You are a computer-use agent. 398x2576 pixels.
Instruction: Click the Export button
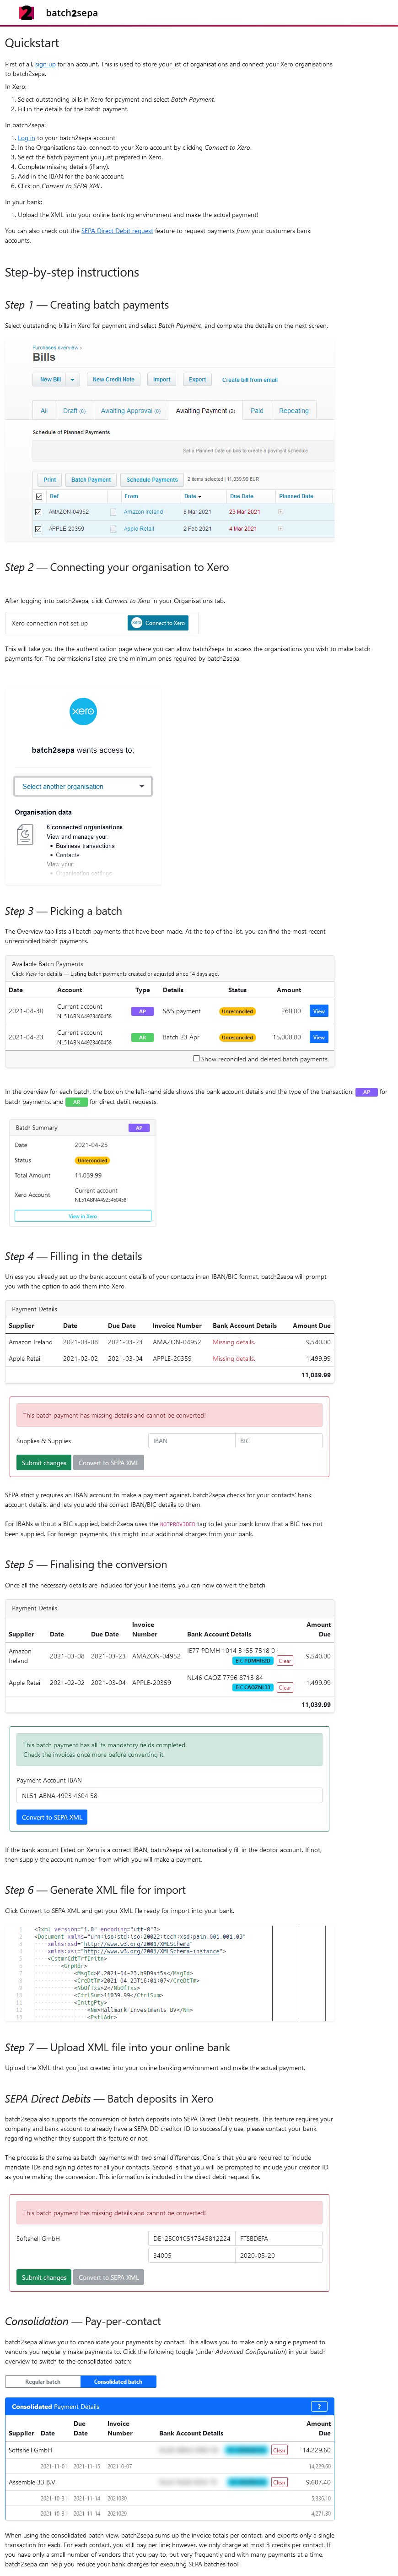click(197, 380)
